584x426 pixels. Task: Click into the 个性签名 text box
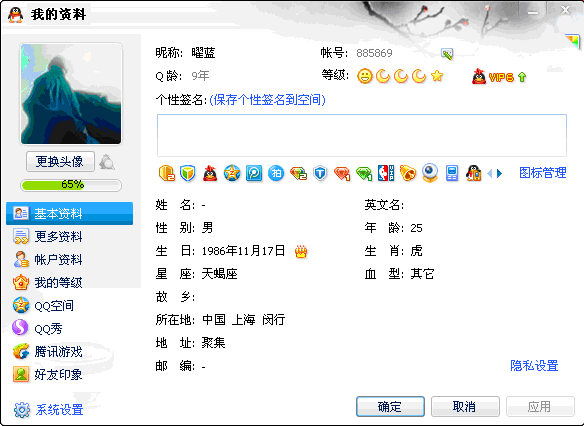click(x=362, y=135)
